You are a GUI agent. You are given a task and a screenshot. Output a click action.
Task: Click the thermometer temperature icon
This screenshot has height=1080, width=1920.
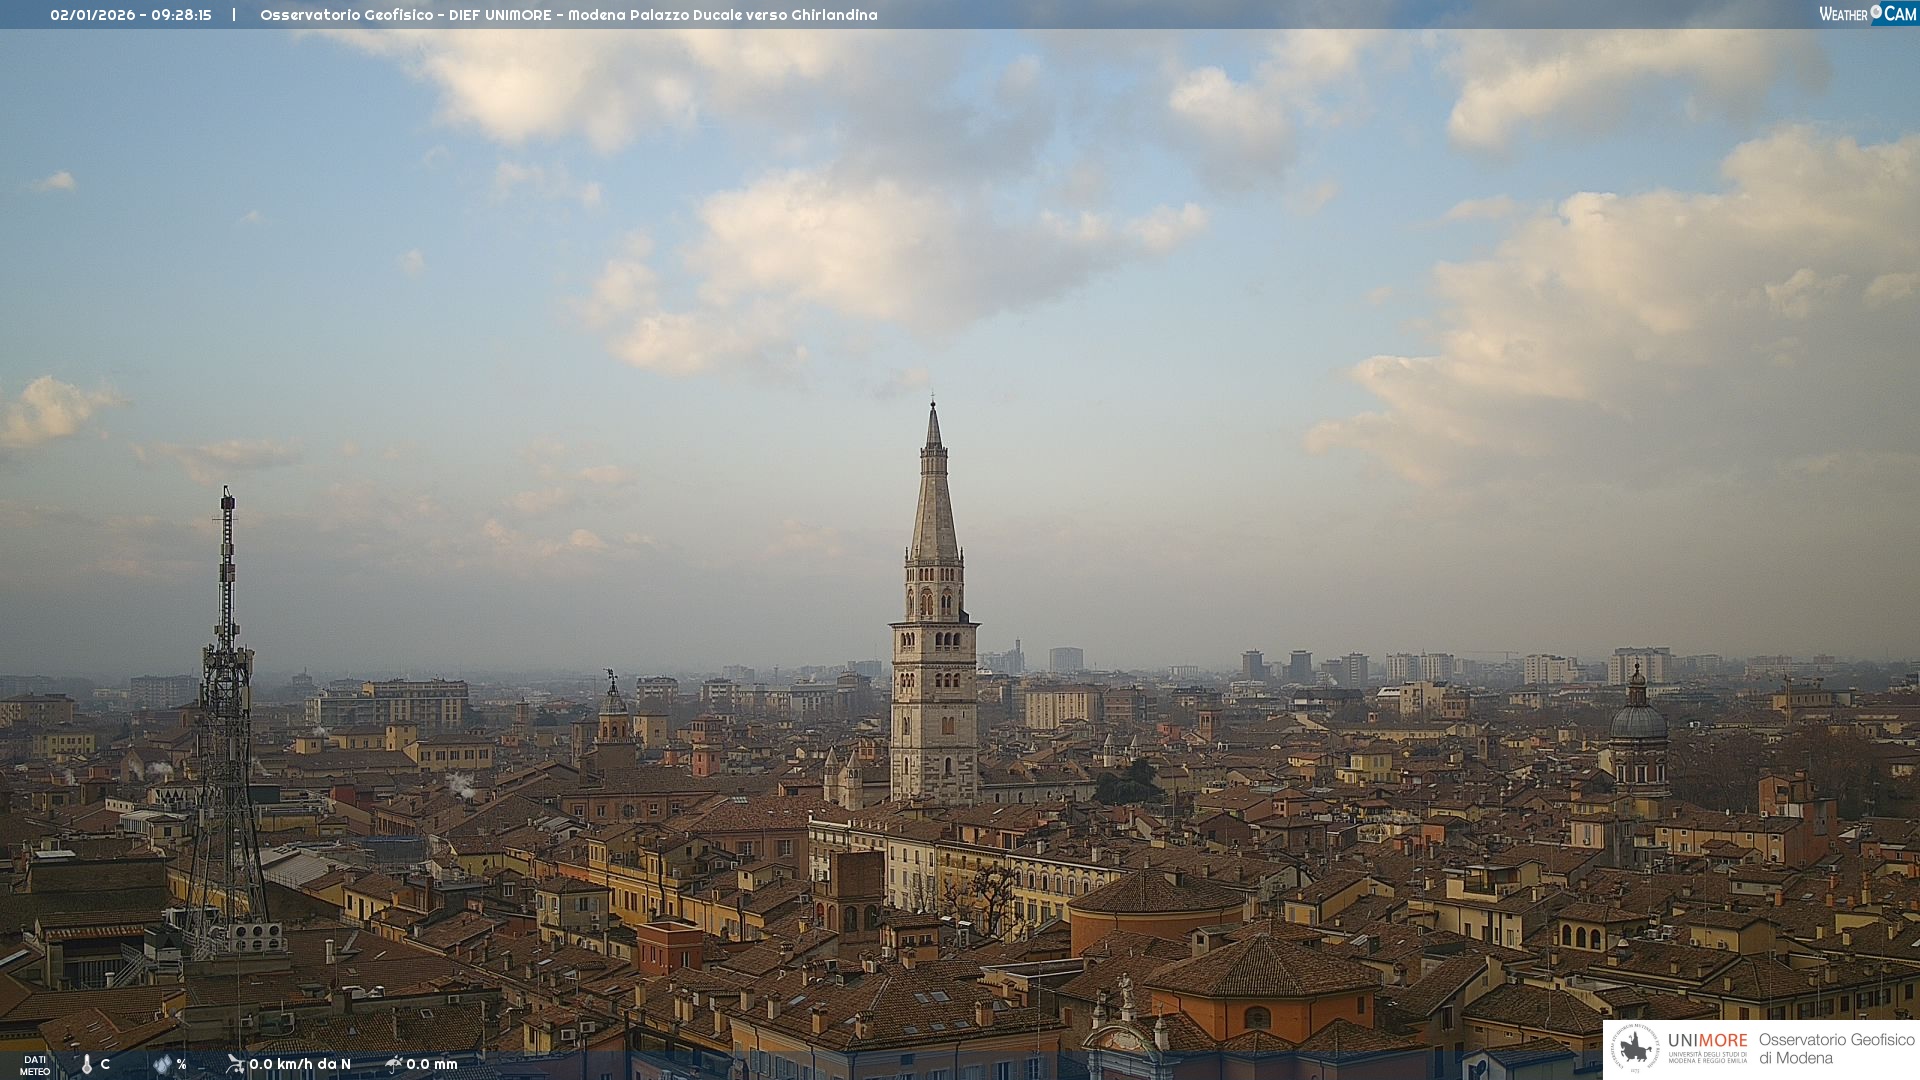(87, 1064)
